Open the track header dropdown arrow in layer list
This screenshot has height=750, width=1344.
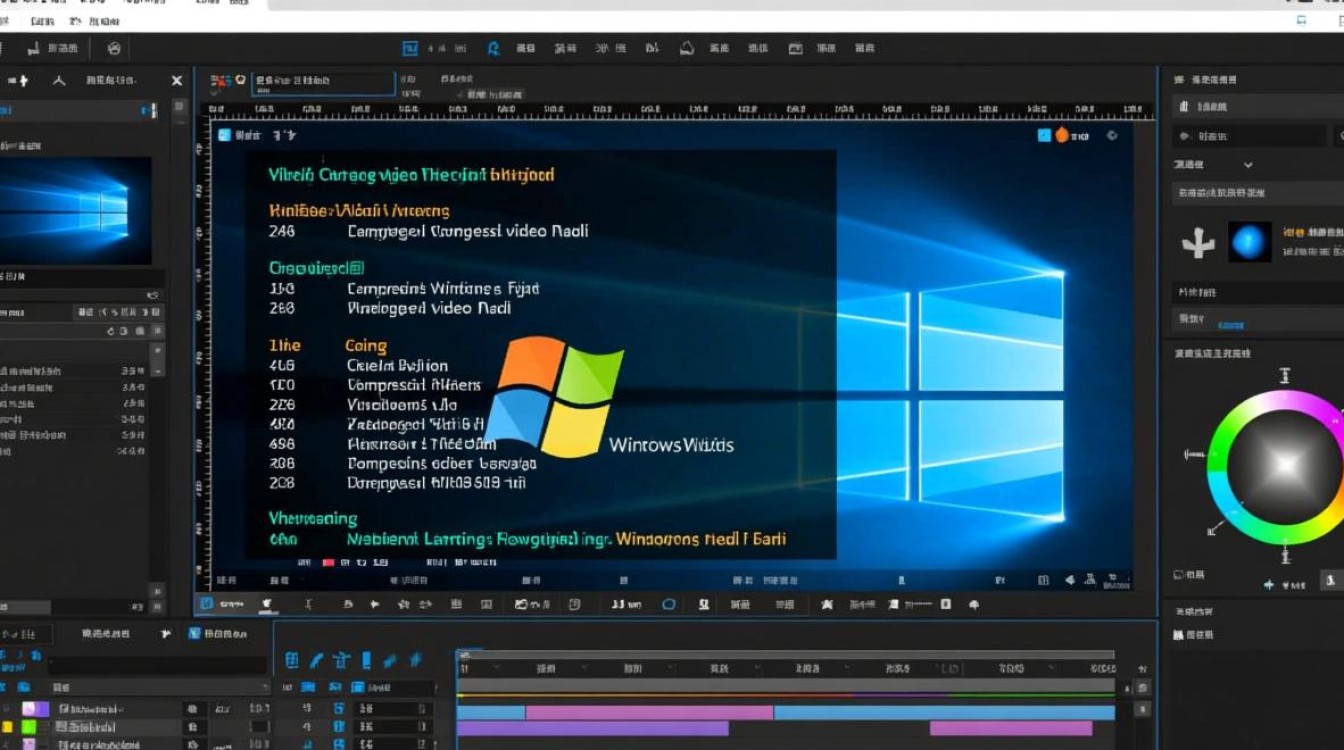pos(265,688)
